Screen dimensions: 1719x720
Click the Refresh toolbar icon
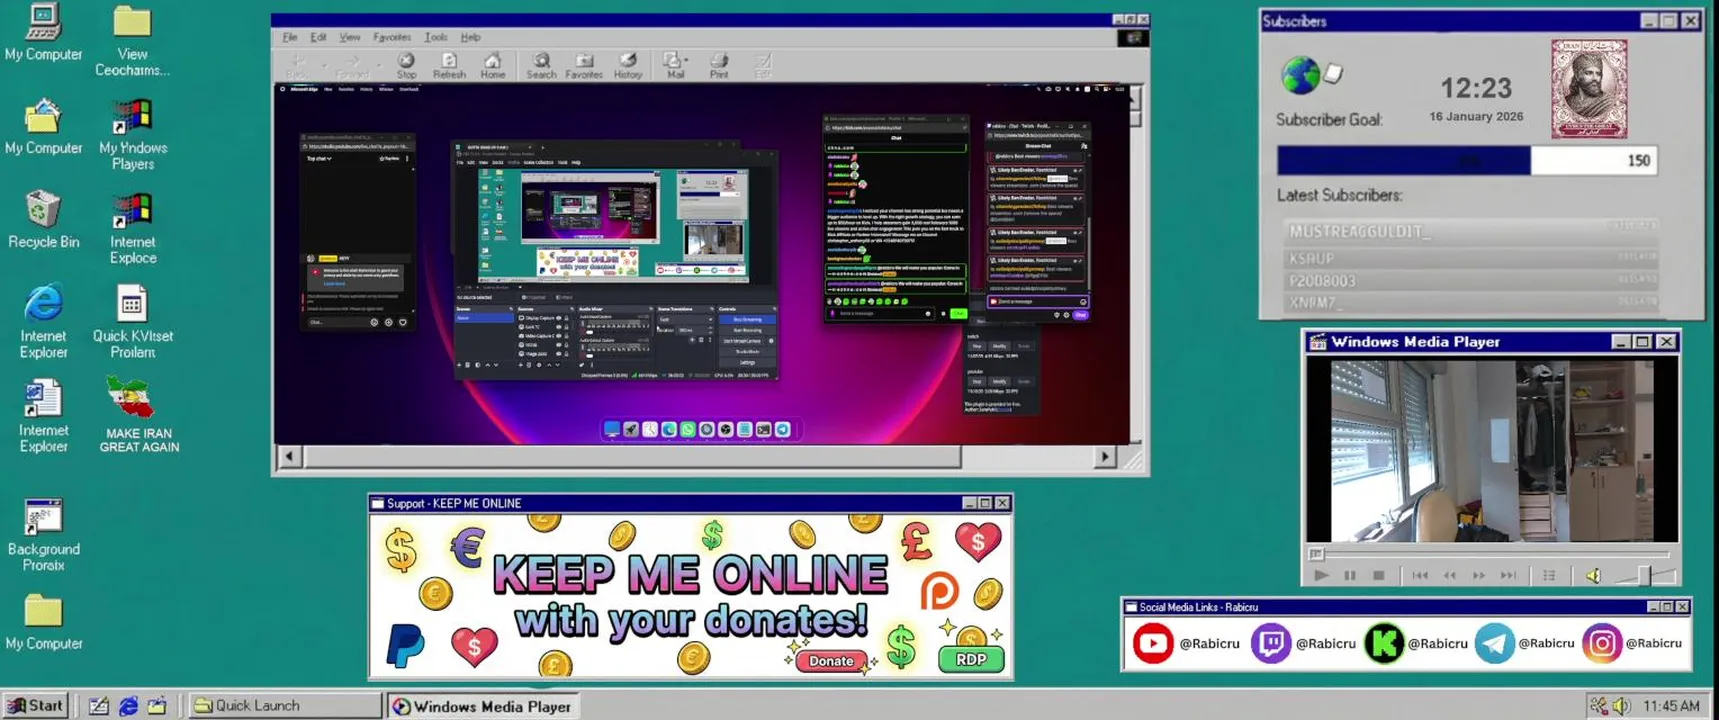[x=449, y=66]
